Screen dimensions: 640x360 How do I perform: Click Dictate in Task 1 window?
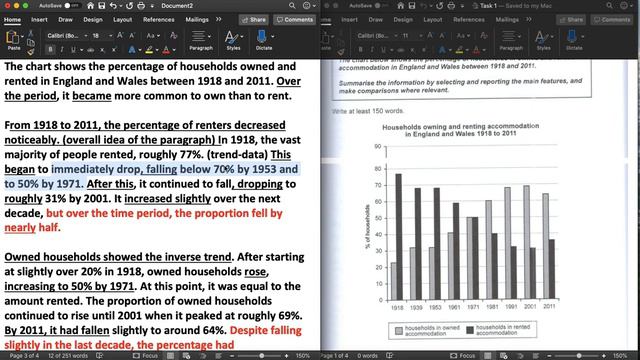pyautogui.click(x=574, y=40)
